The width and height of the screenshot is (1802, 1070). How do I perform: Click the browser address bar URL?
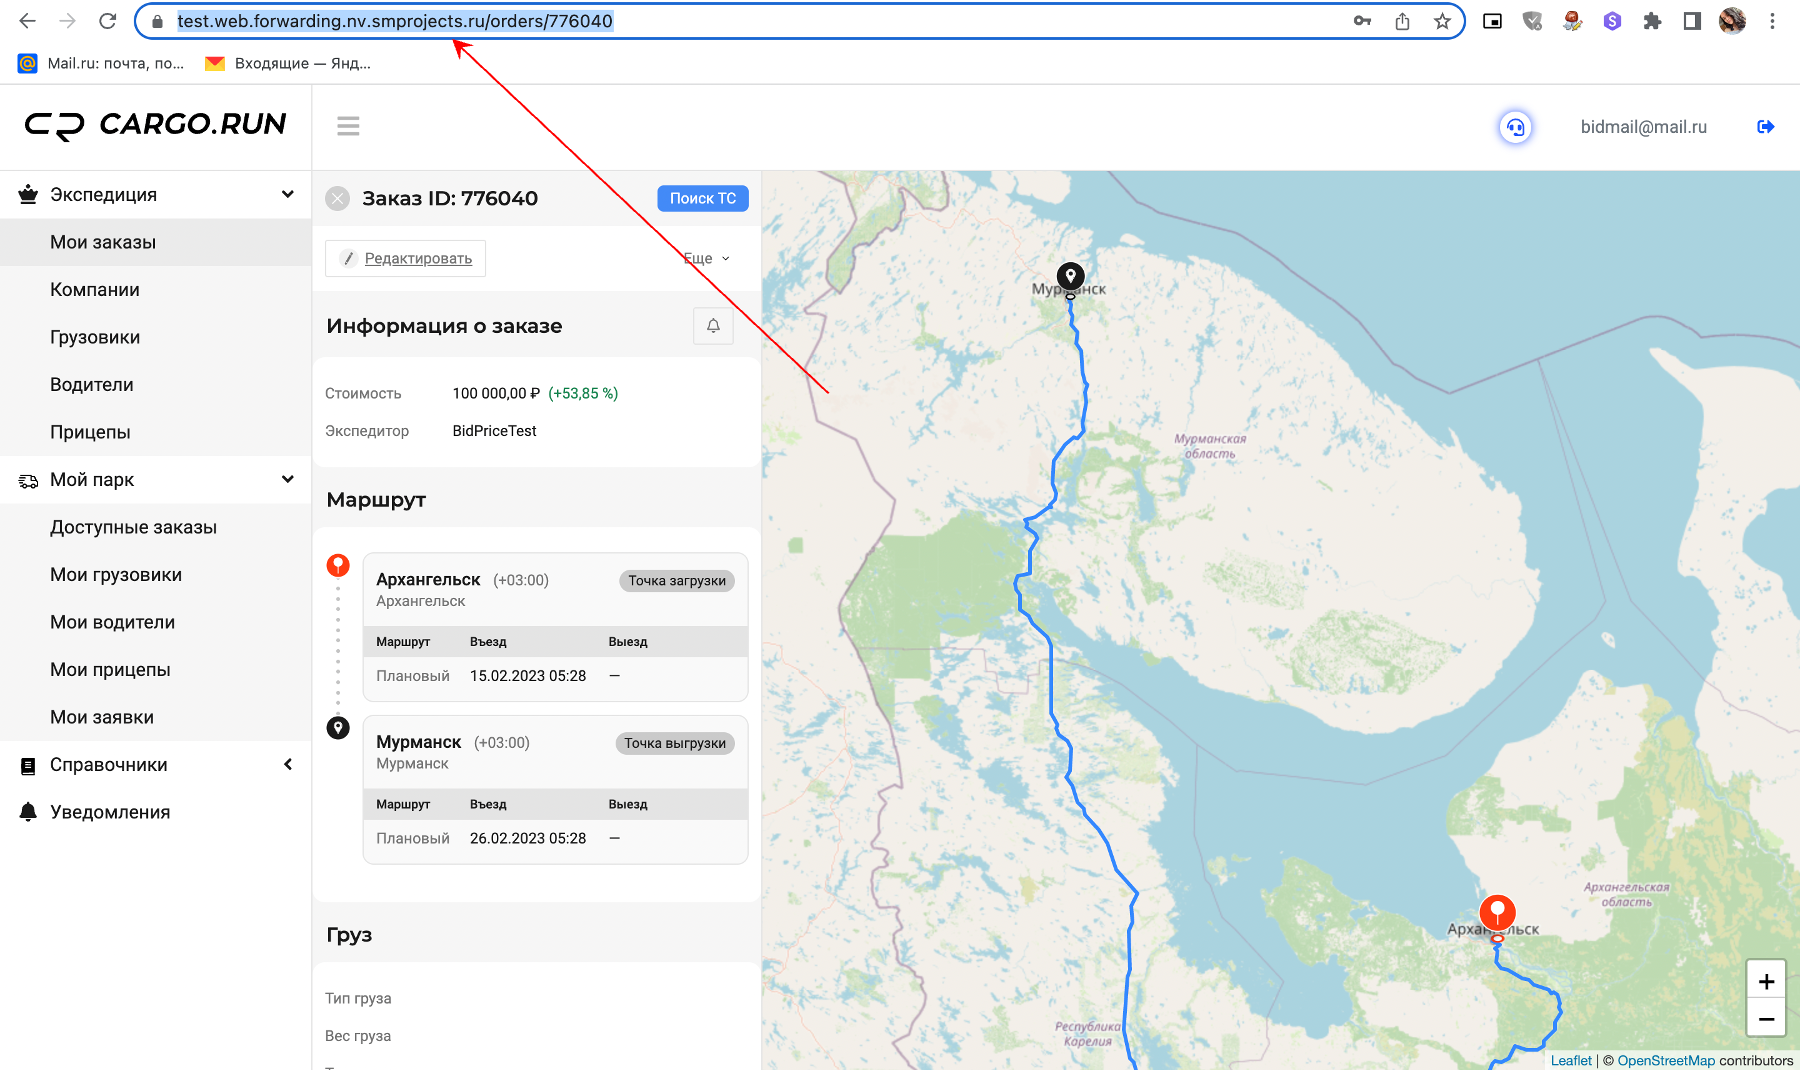coord(395,21)
